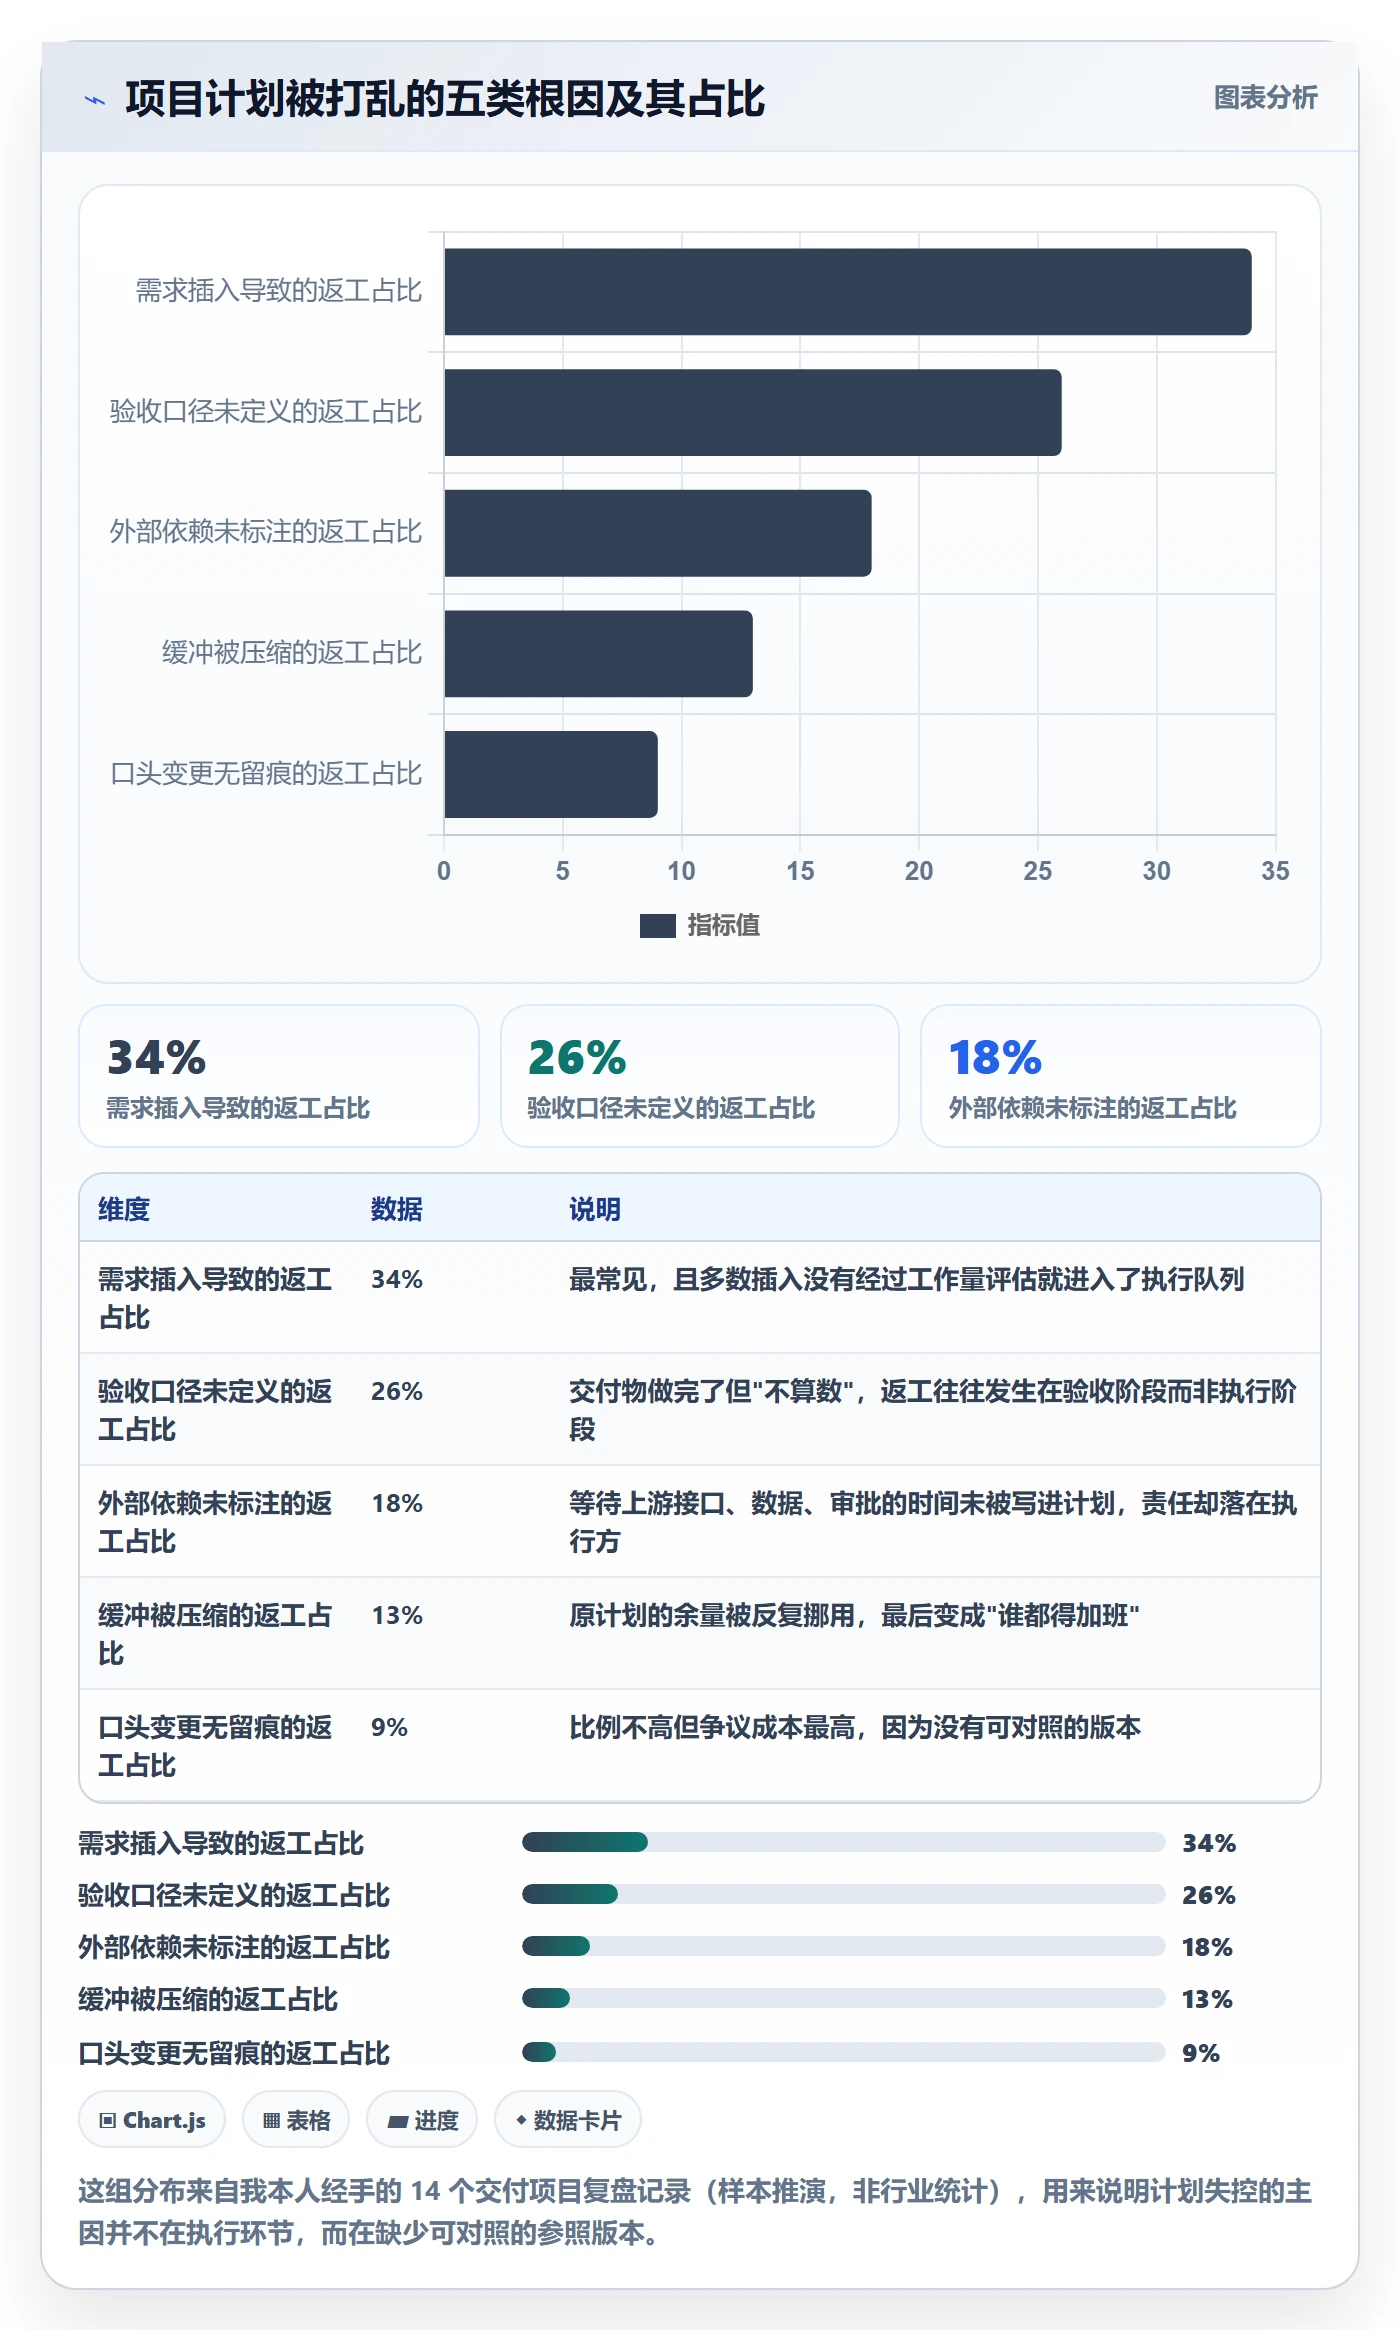
Task: Click the 缓冲被压缩的返工占比 chart bar
Action: (599, 654)
